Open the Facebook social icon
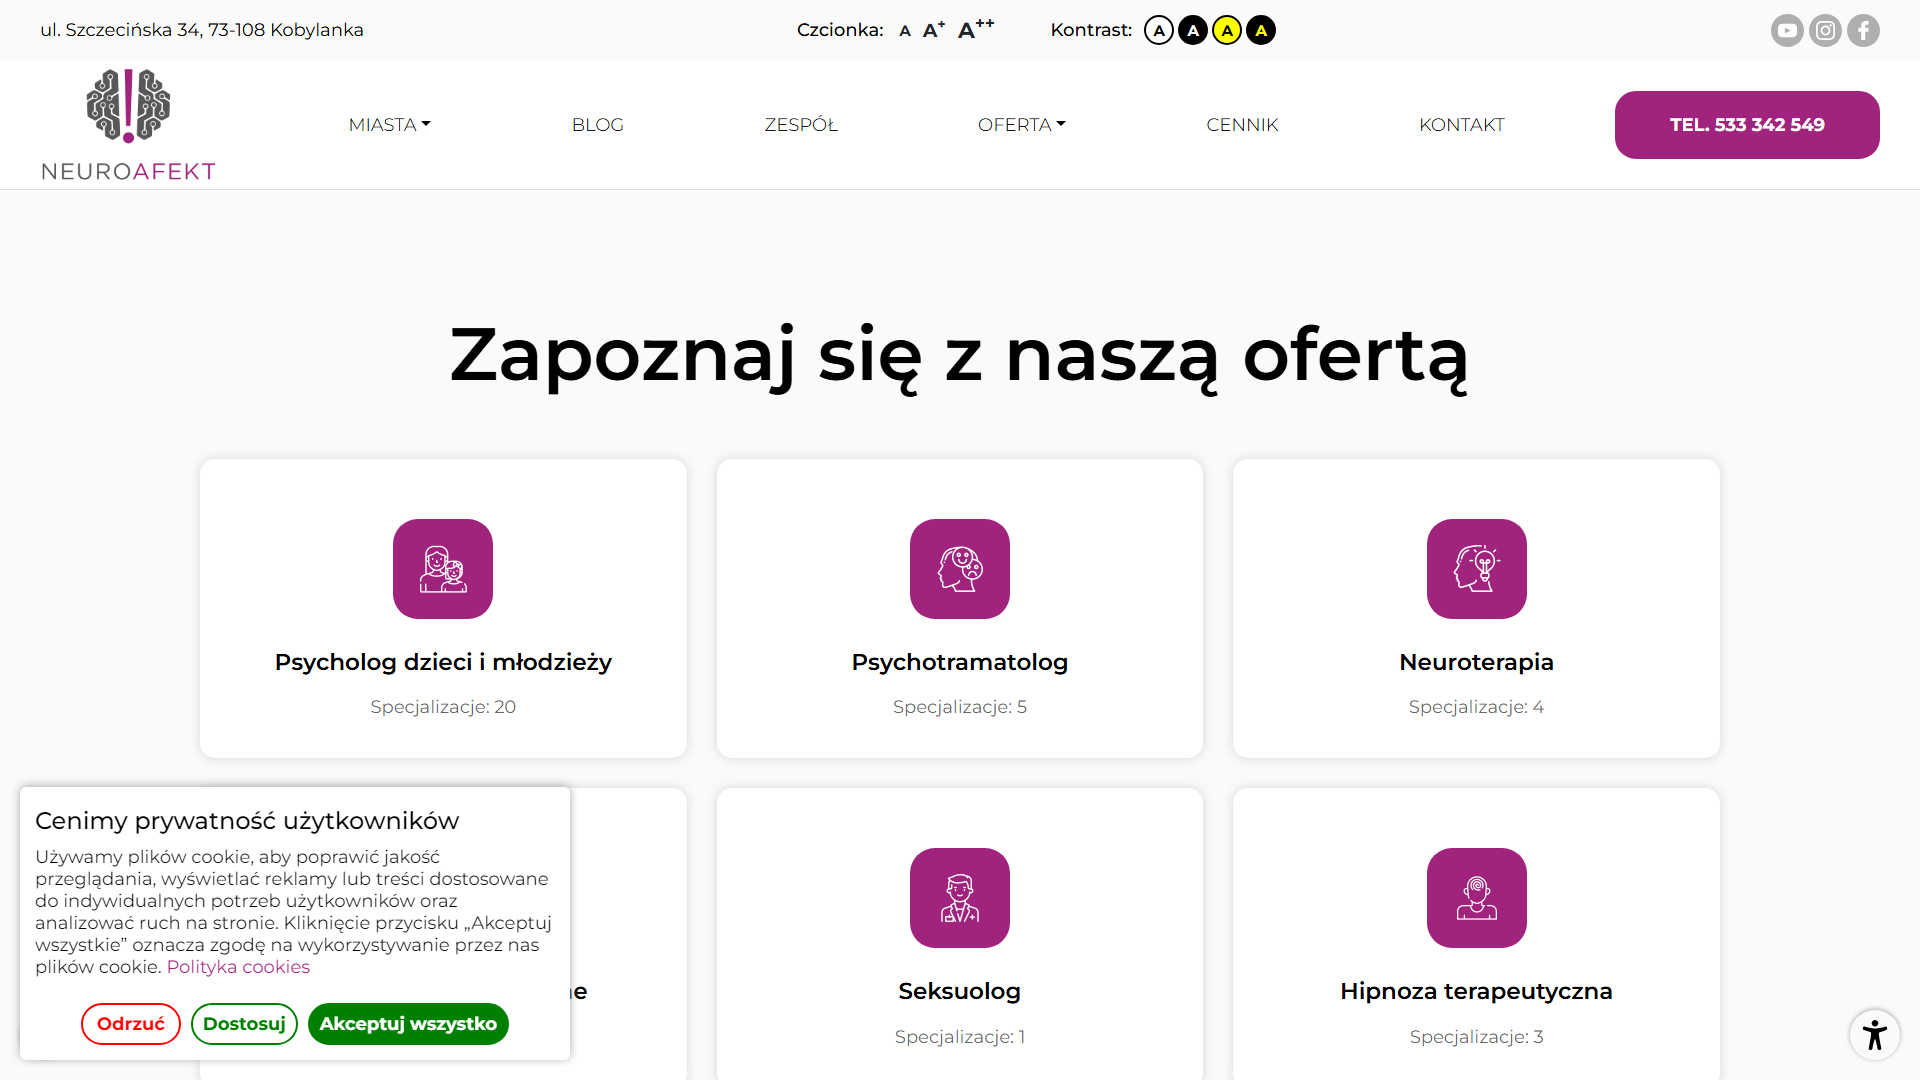The height and width of the screenshot is (1080, 1920). click(x=1863, y=30)
